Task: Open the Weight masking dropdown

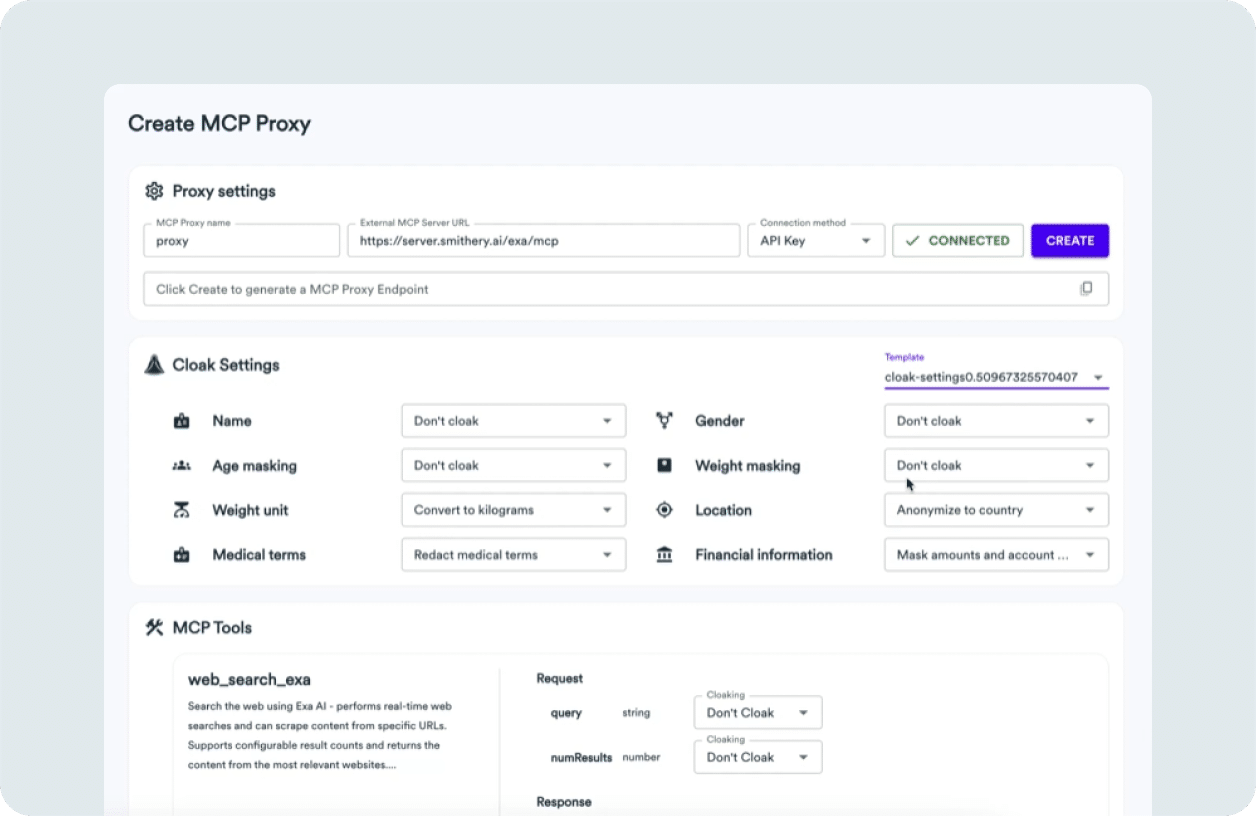Action: (x=996, y=465)
